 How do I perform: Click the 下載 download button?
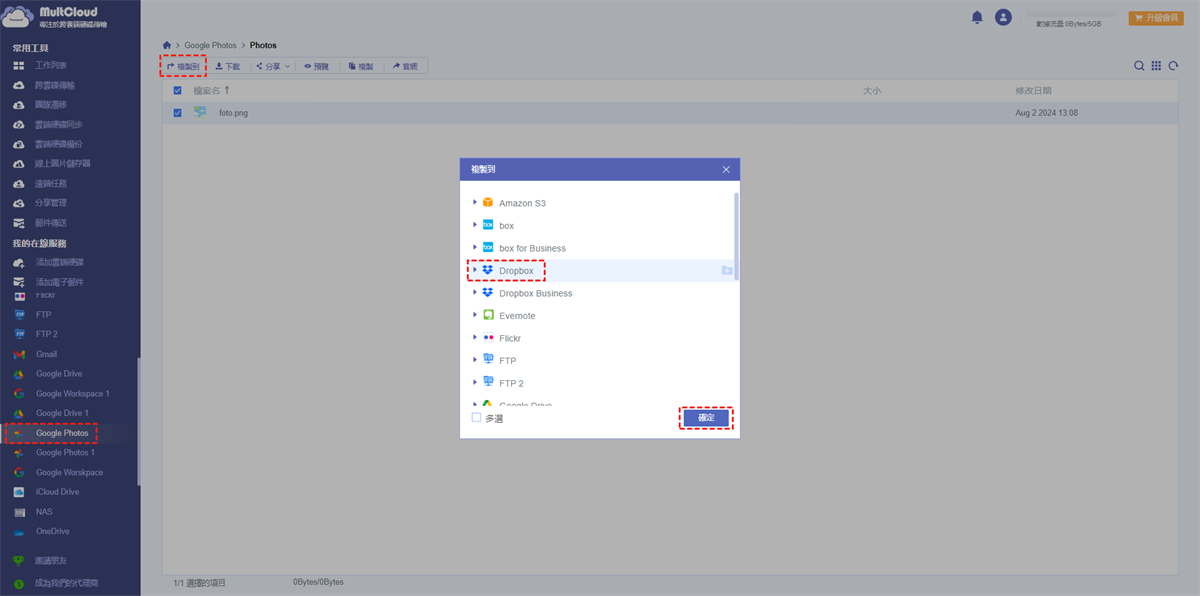tap(228, 66)
